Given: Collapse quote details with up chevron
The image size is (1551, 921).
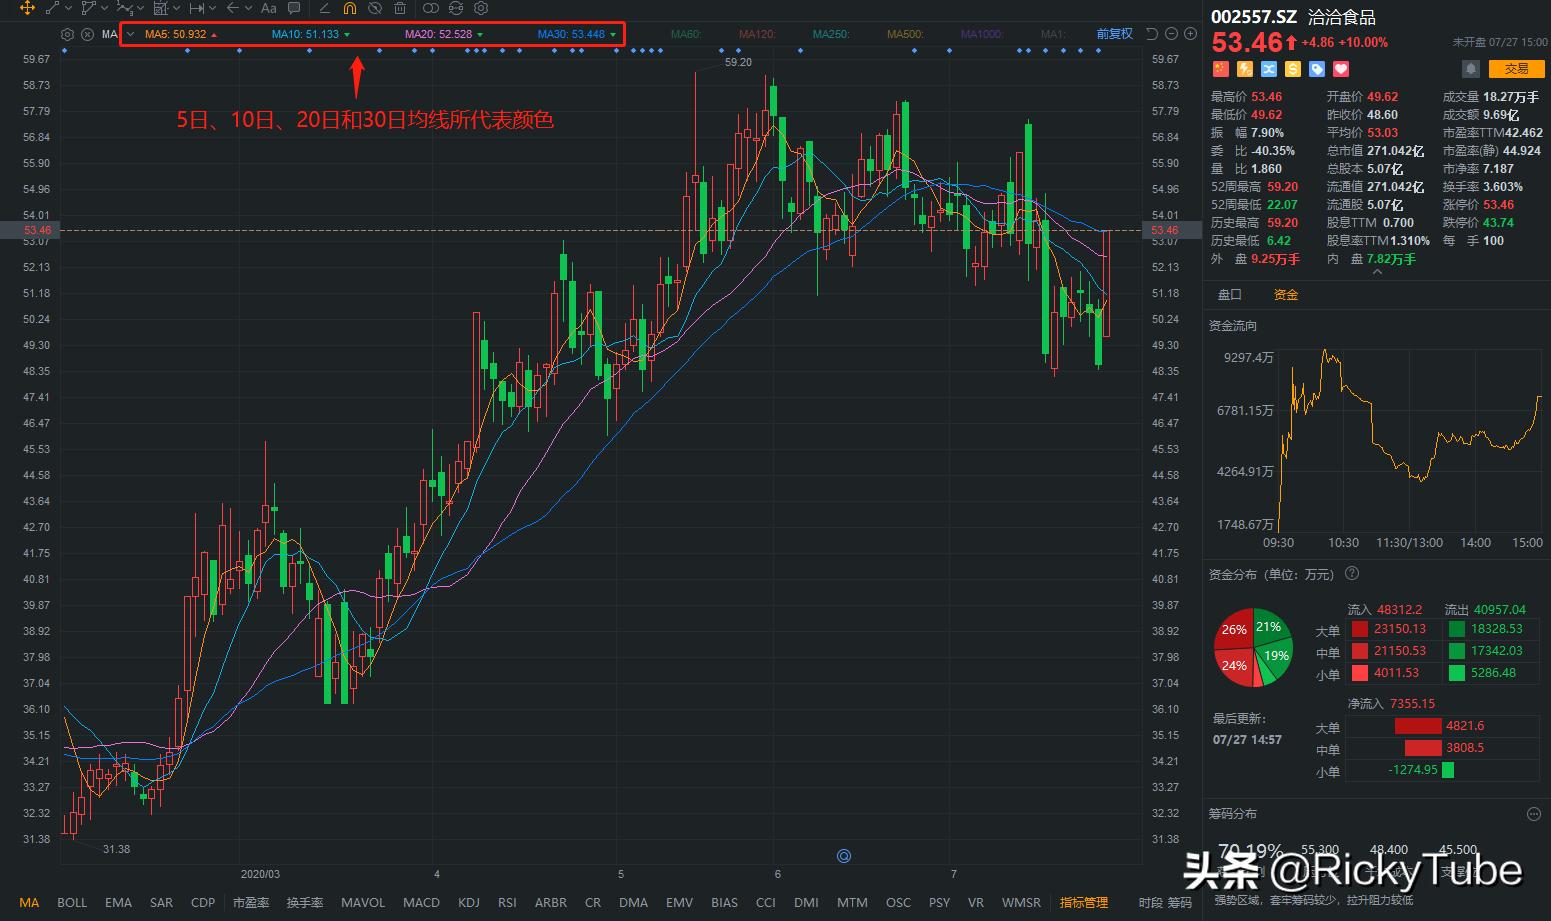Looking at the screenshot, I should (x=1377, y=272).
